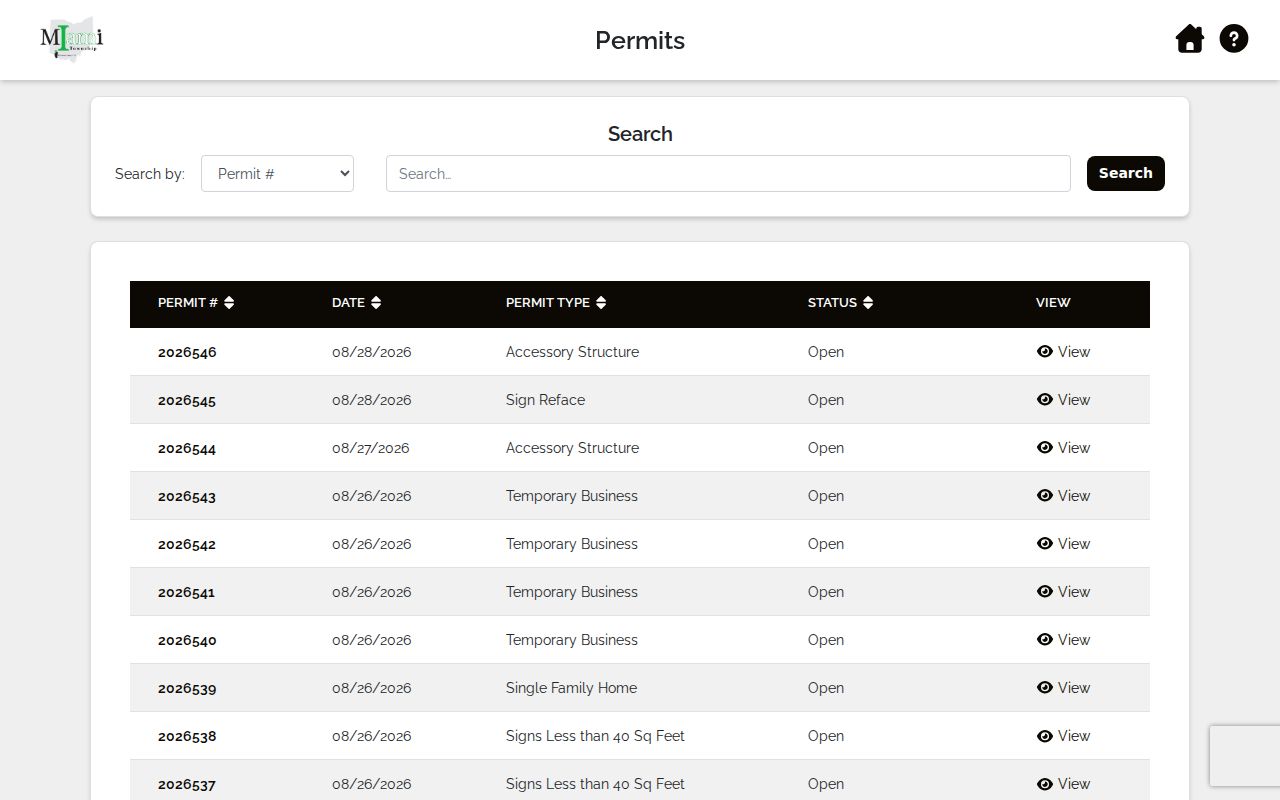This screenshot has width=1280, height=800.
Task: View permit 2026541 details
Action: [x=1063, y=592]
